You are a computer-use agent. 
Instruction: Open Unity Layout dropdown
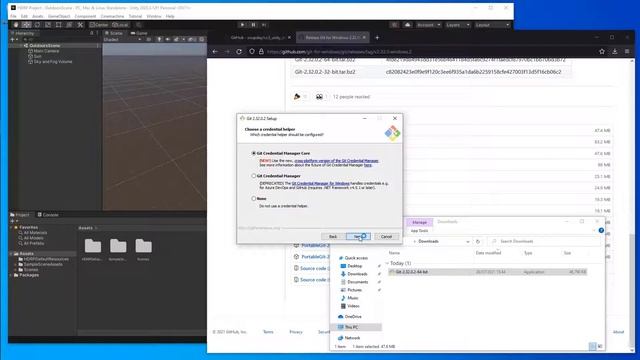tap(492, 25)
